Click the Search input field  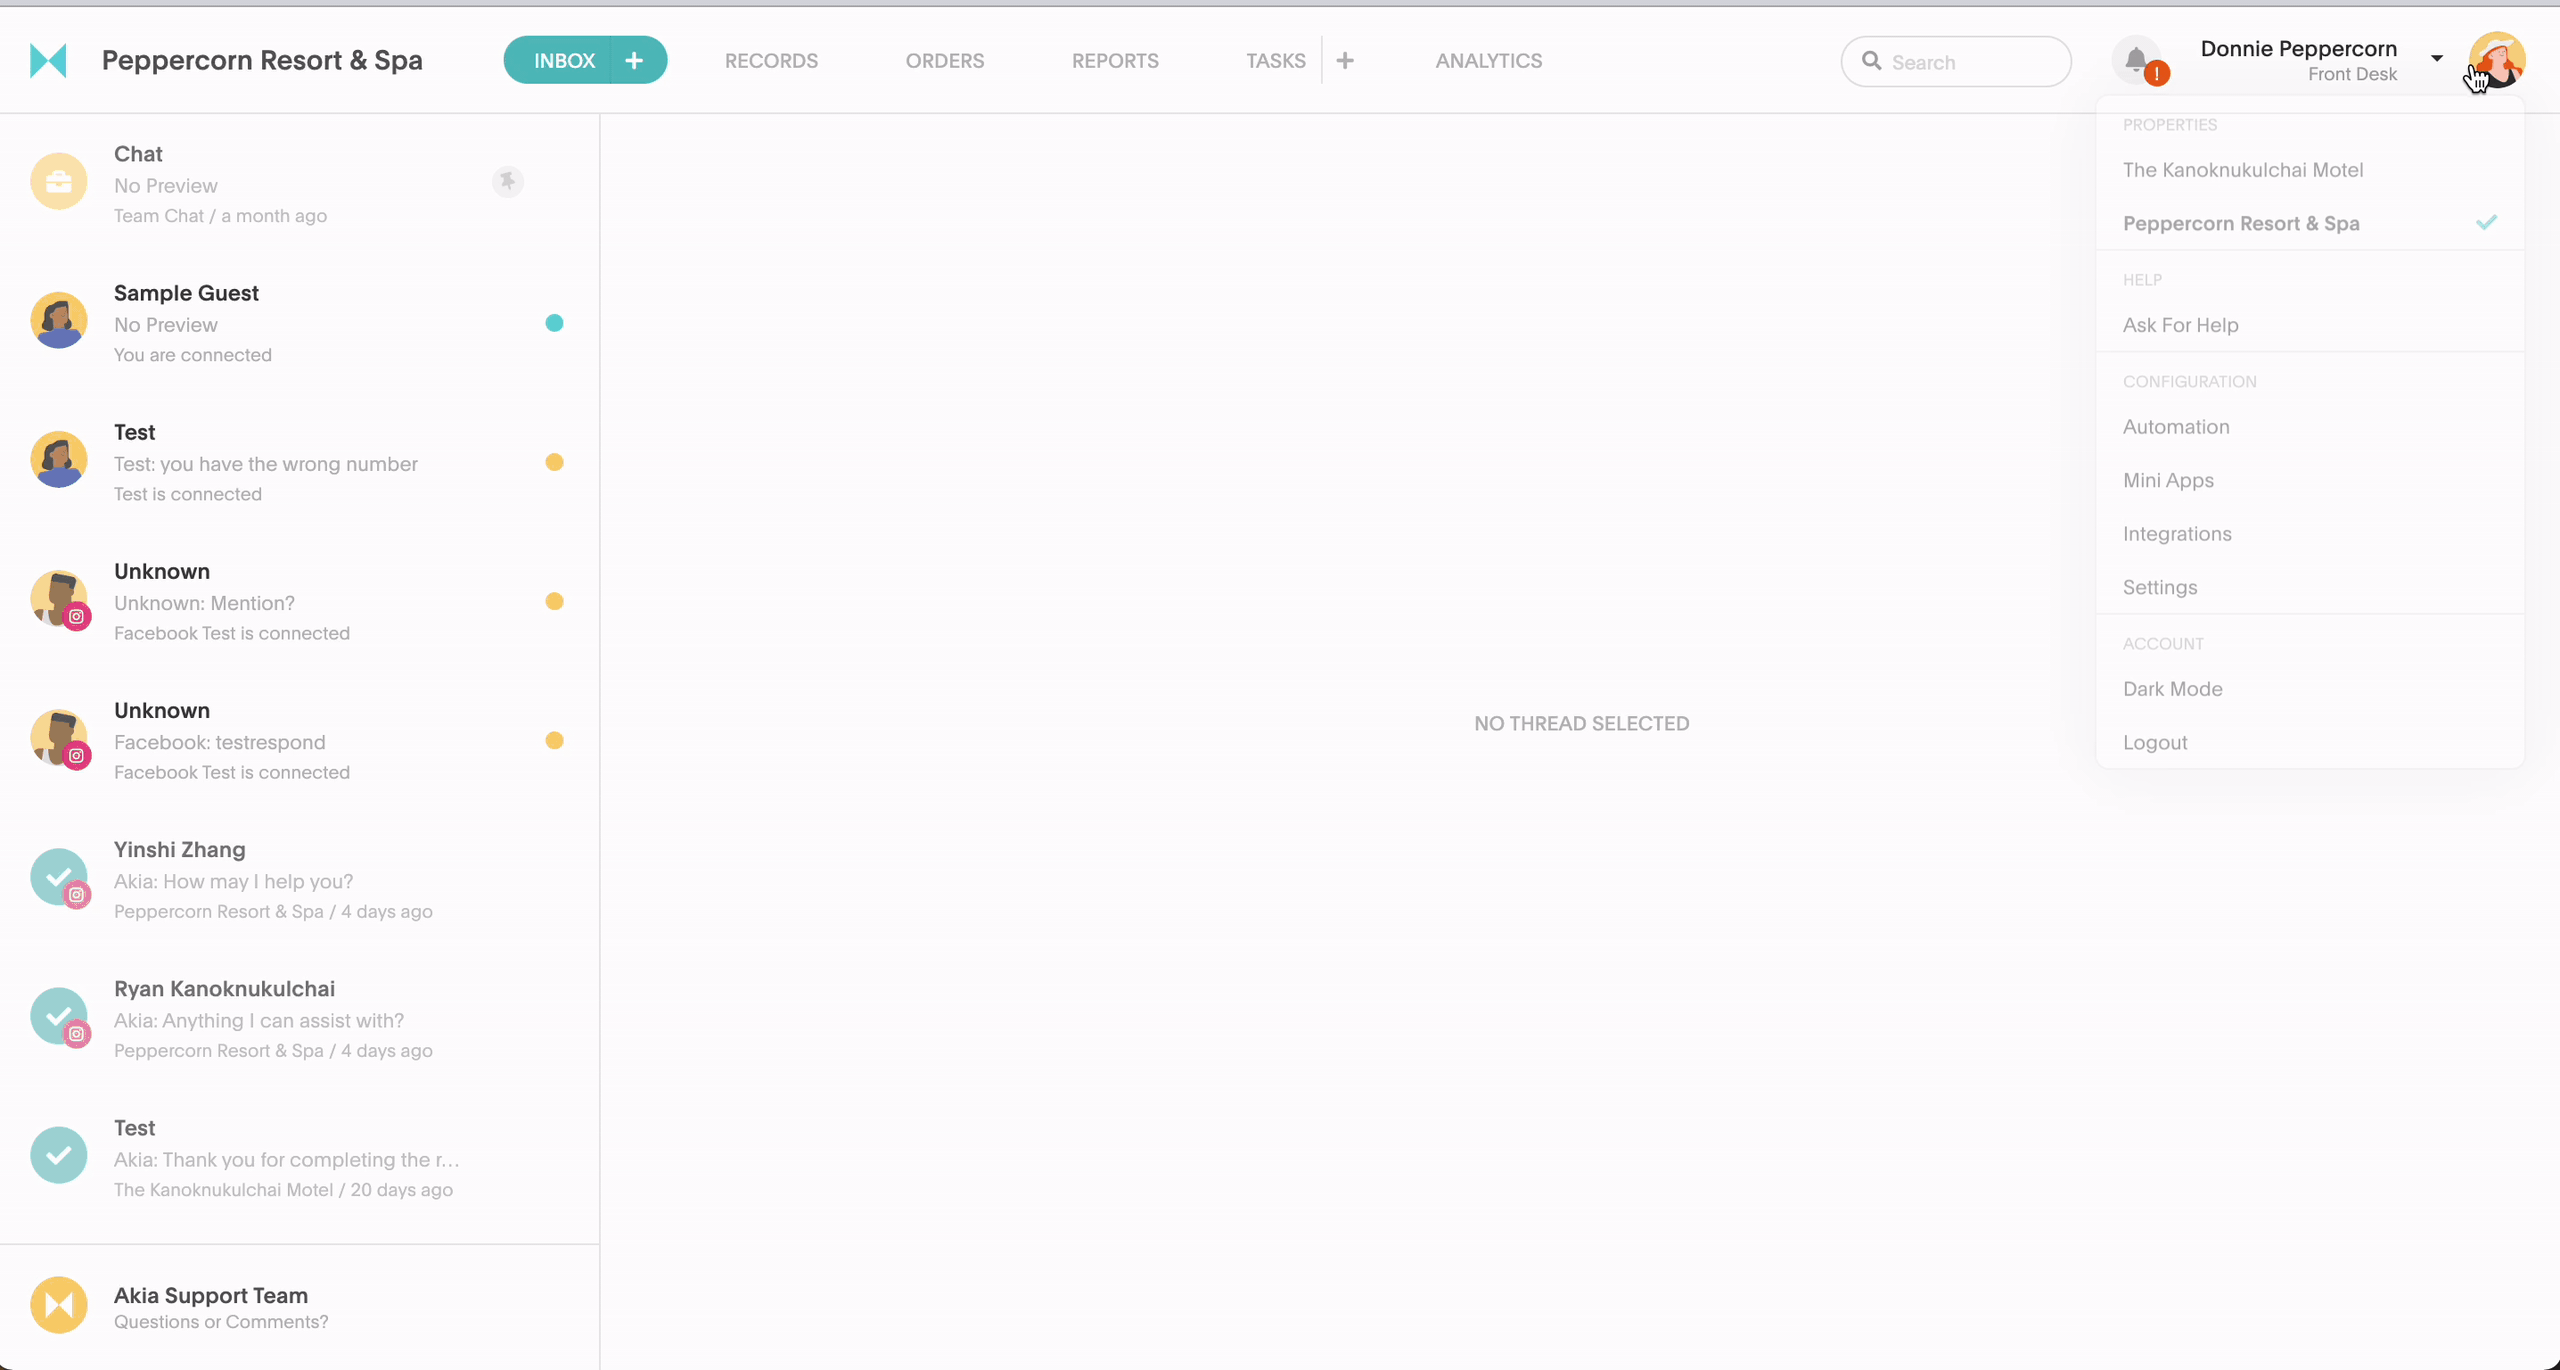pos(1956,61)
